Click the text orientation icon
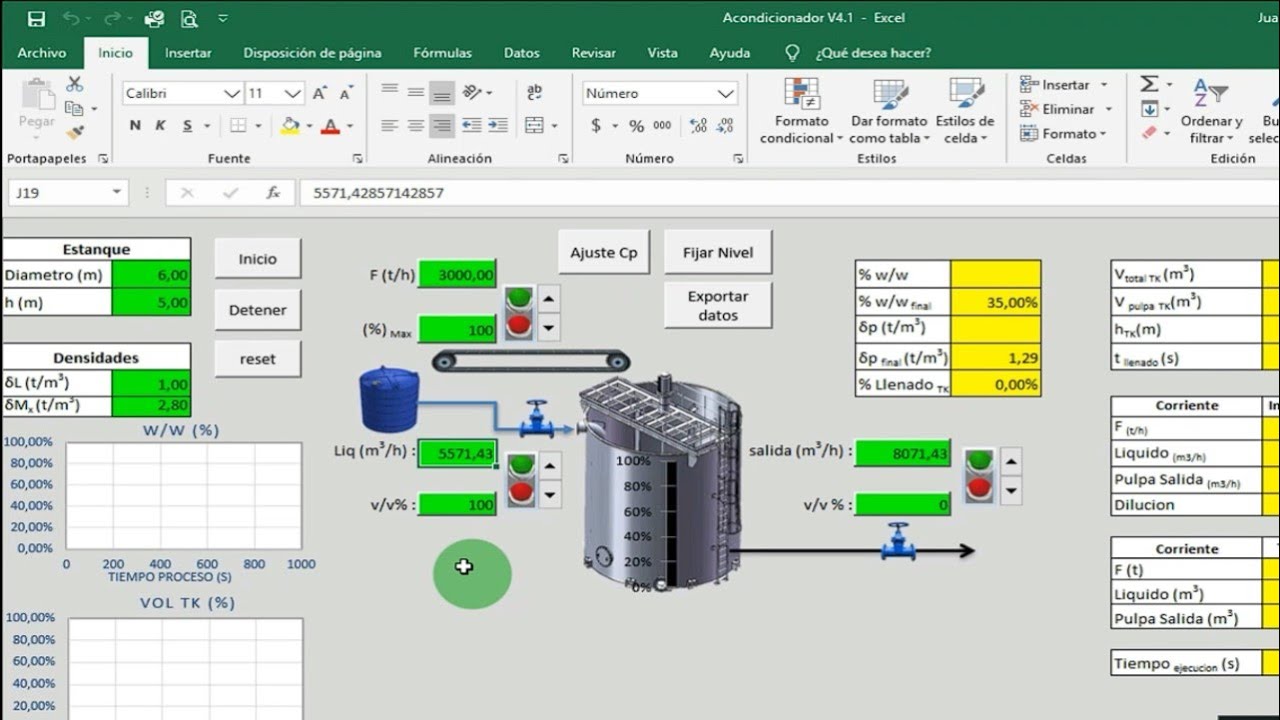 472,93
